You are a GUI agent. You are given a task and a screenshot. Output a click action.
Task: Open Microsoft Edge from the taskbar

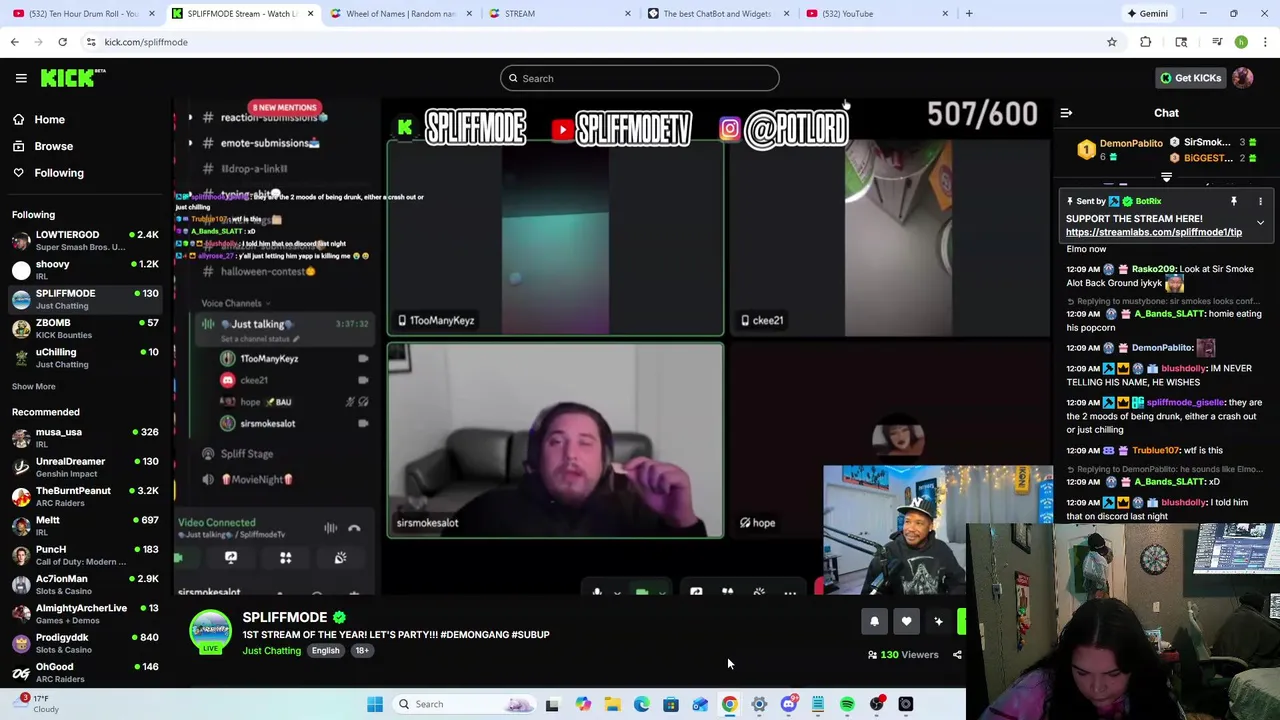point(641,704)
